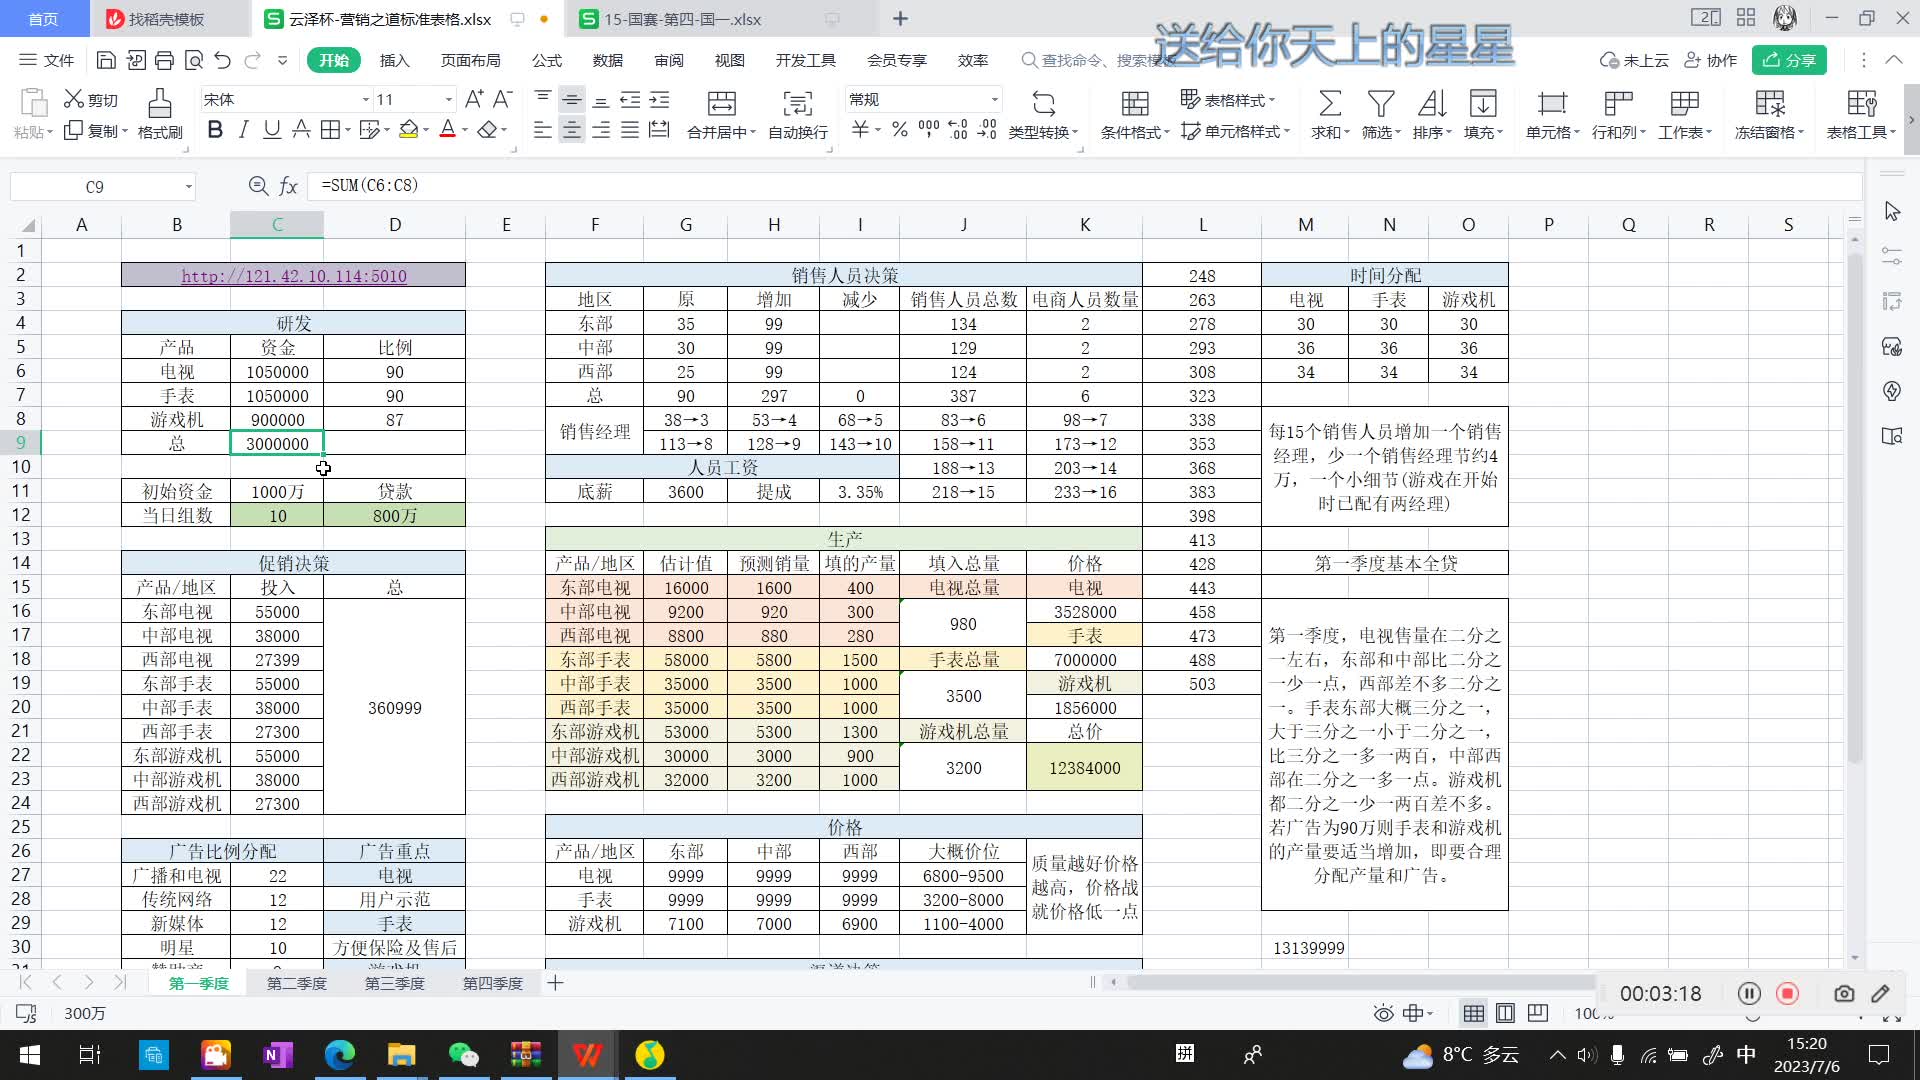Image resolution: width=1920 pixels, height=1080 pixels.
Task: Click the fill color bucket swatch
Action: [x=408, y=130]
